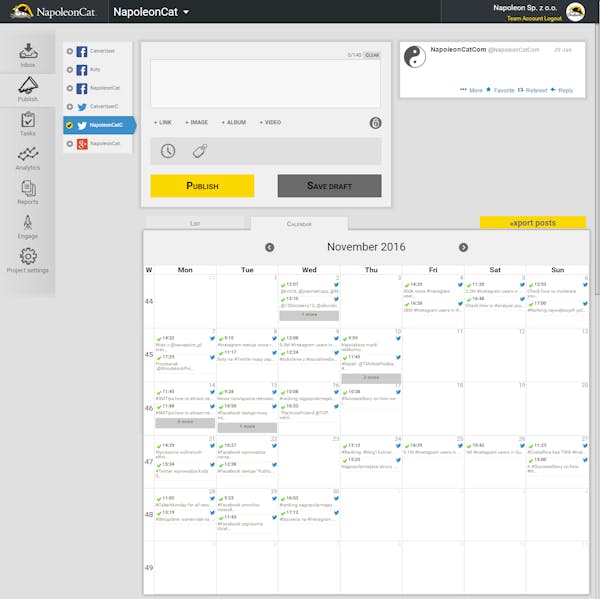The width and height of the screenshot is (600, 599).
Task: Click the user avatar in top-right header
Action: [x=575, y=12]
